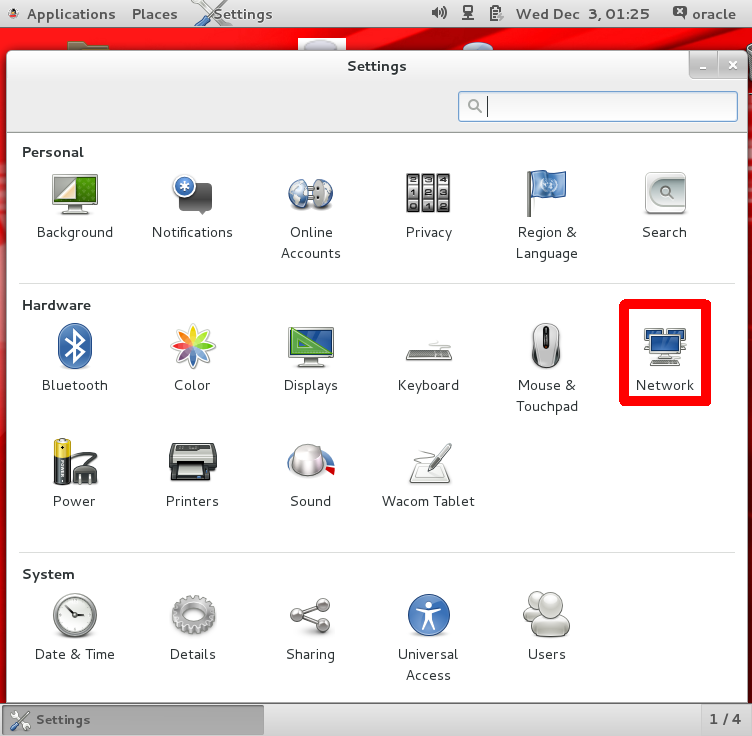
Task: Open Date & Time settings
Action: click(x=75, y=628)
